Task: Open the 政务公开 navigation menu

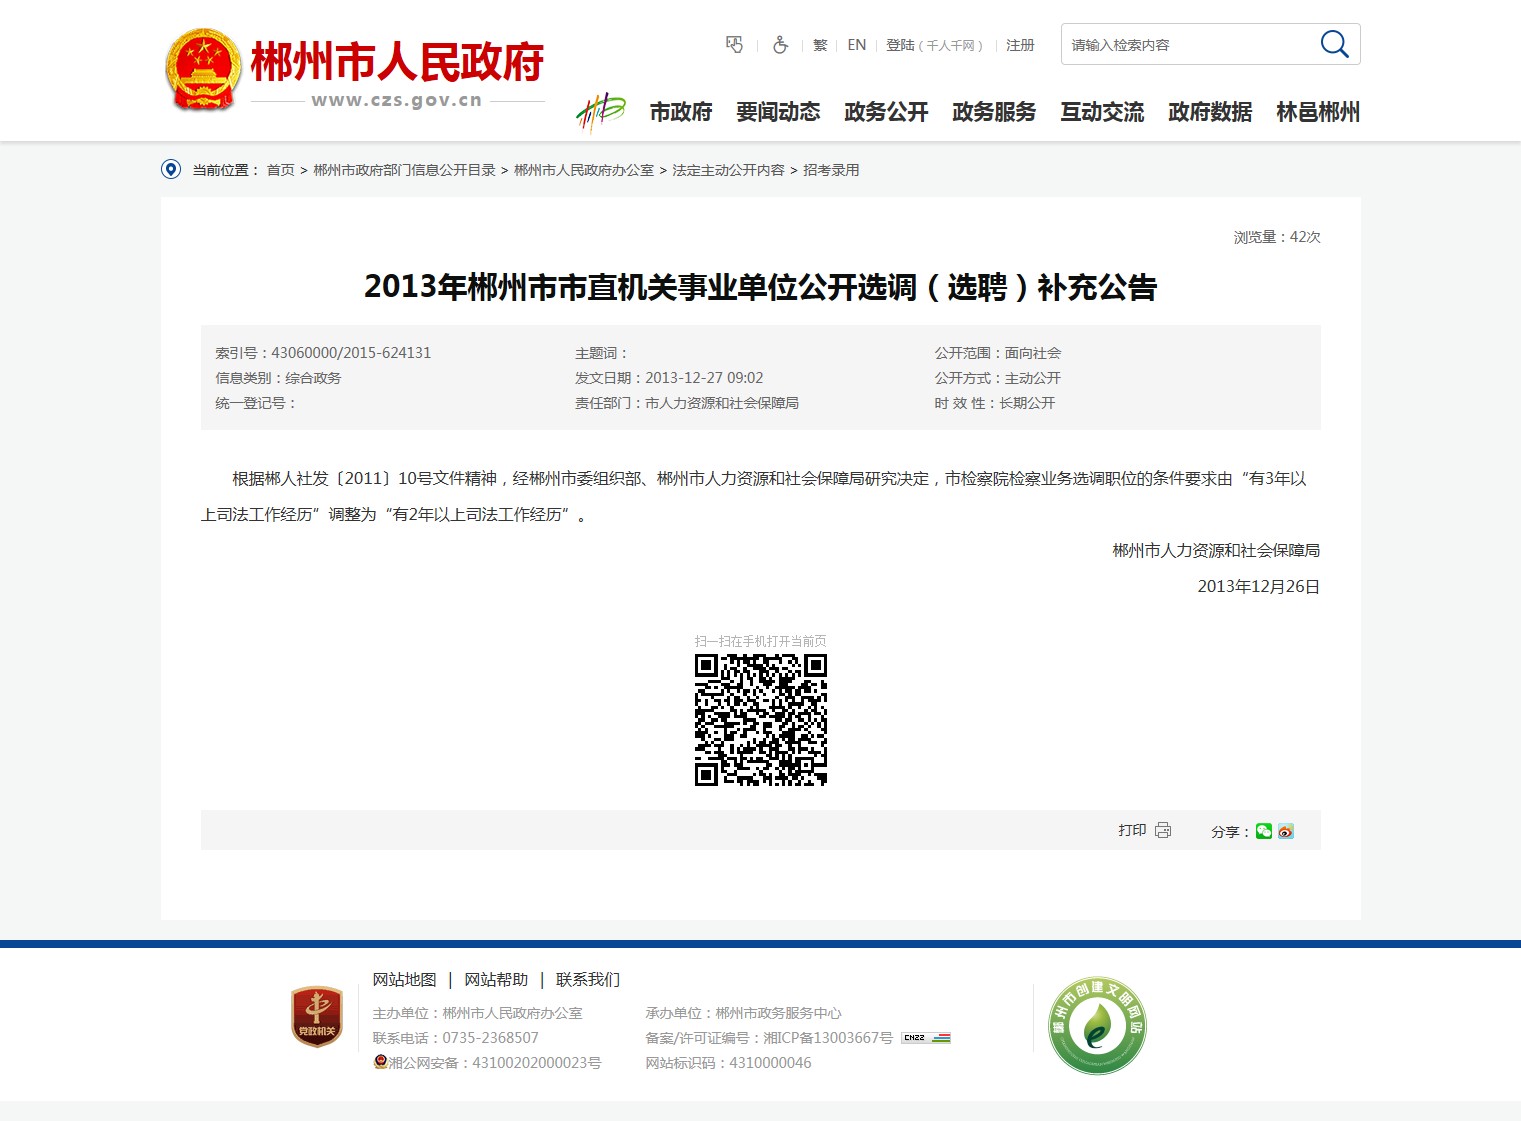Action: 886,112
